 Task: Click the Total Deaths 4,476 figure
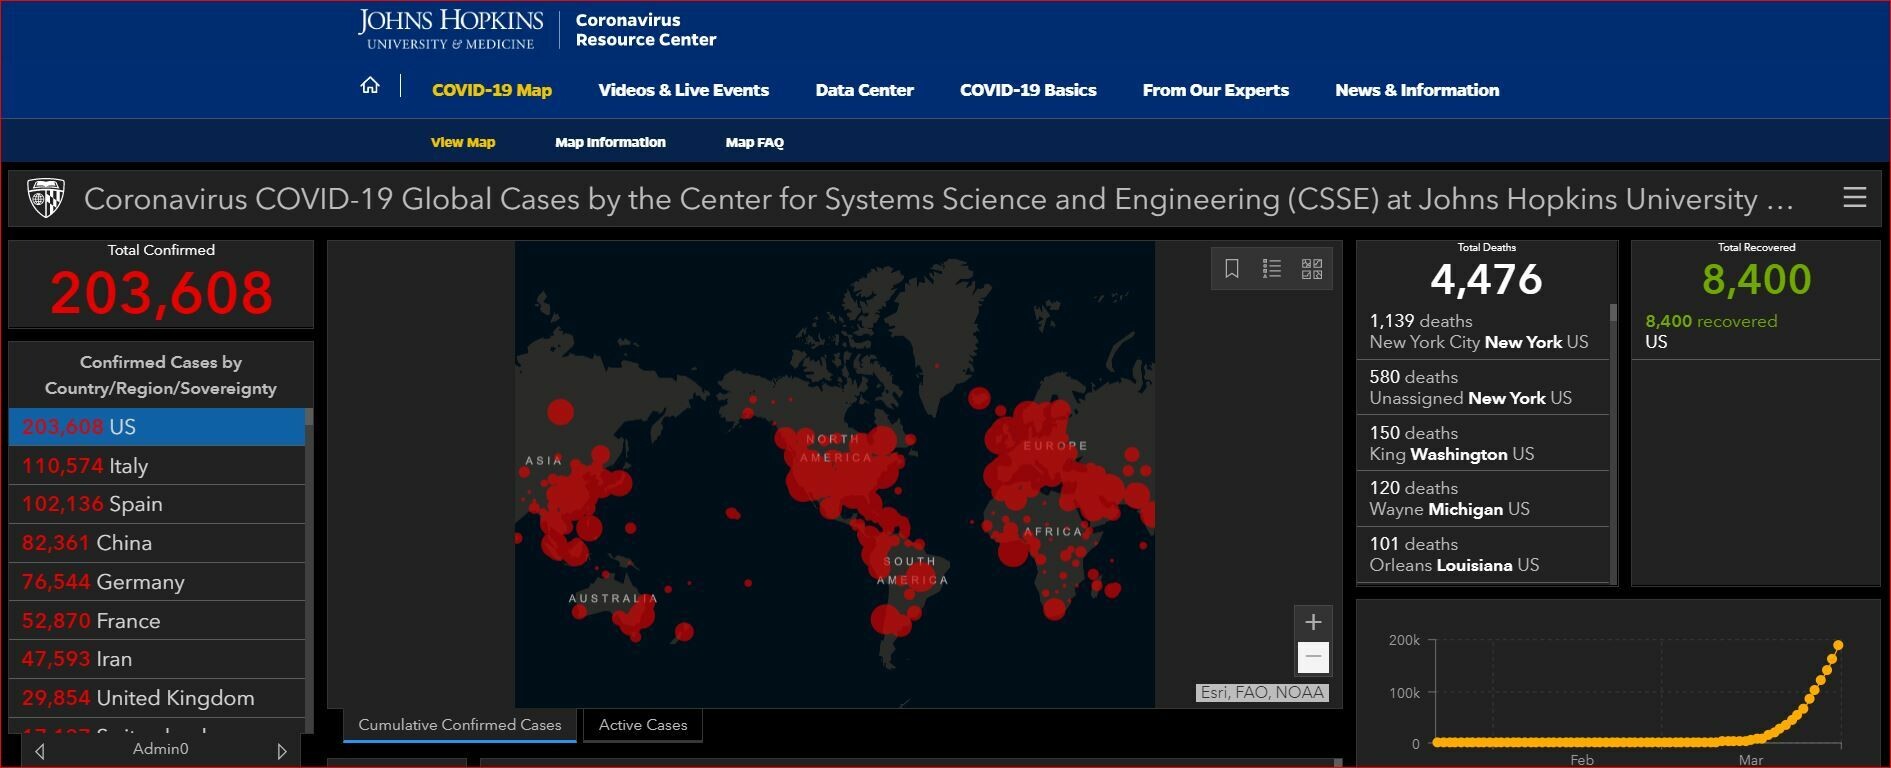[x=1486, y=279]
